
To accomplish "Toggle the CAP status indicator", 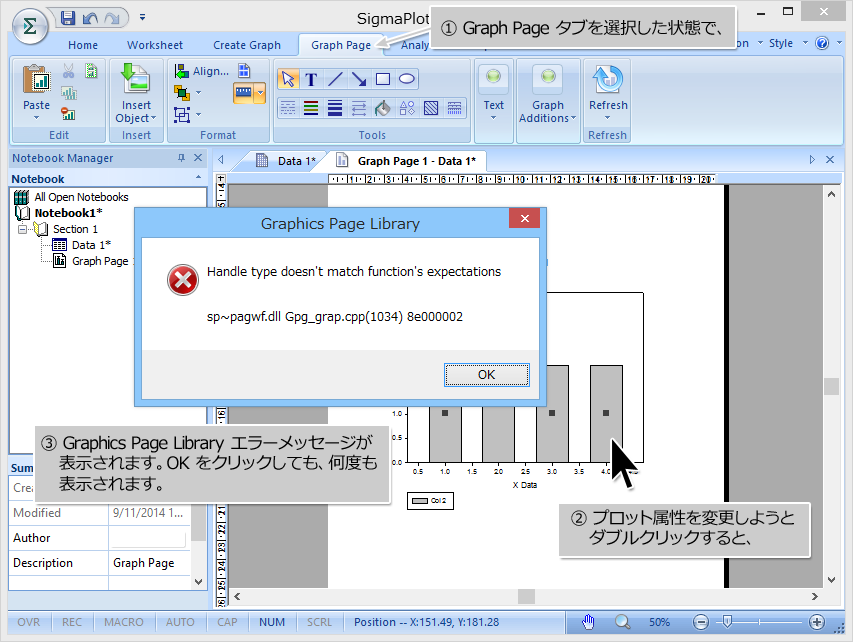I will [227, 622].
